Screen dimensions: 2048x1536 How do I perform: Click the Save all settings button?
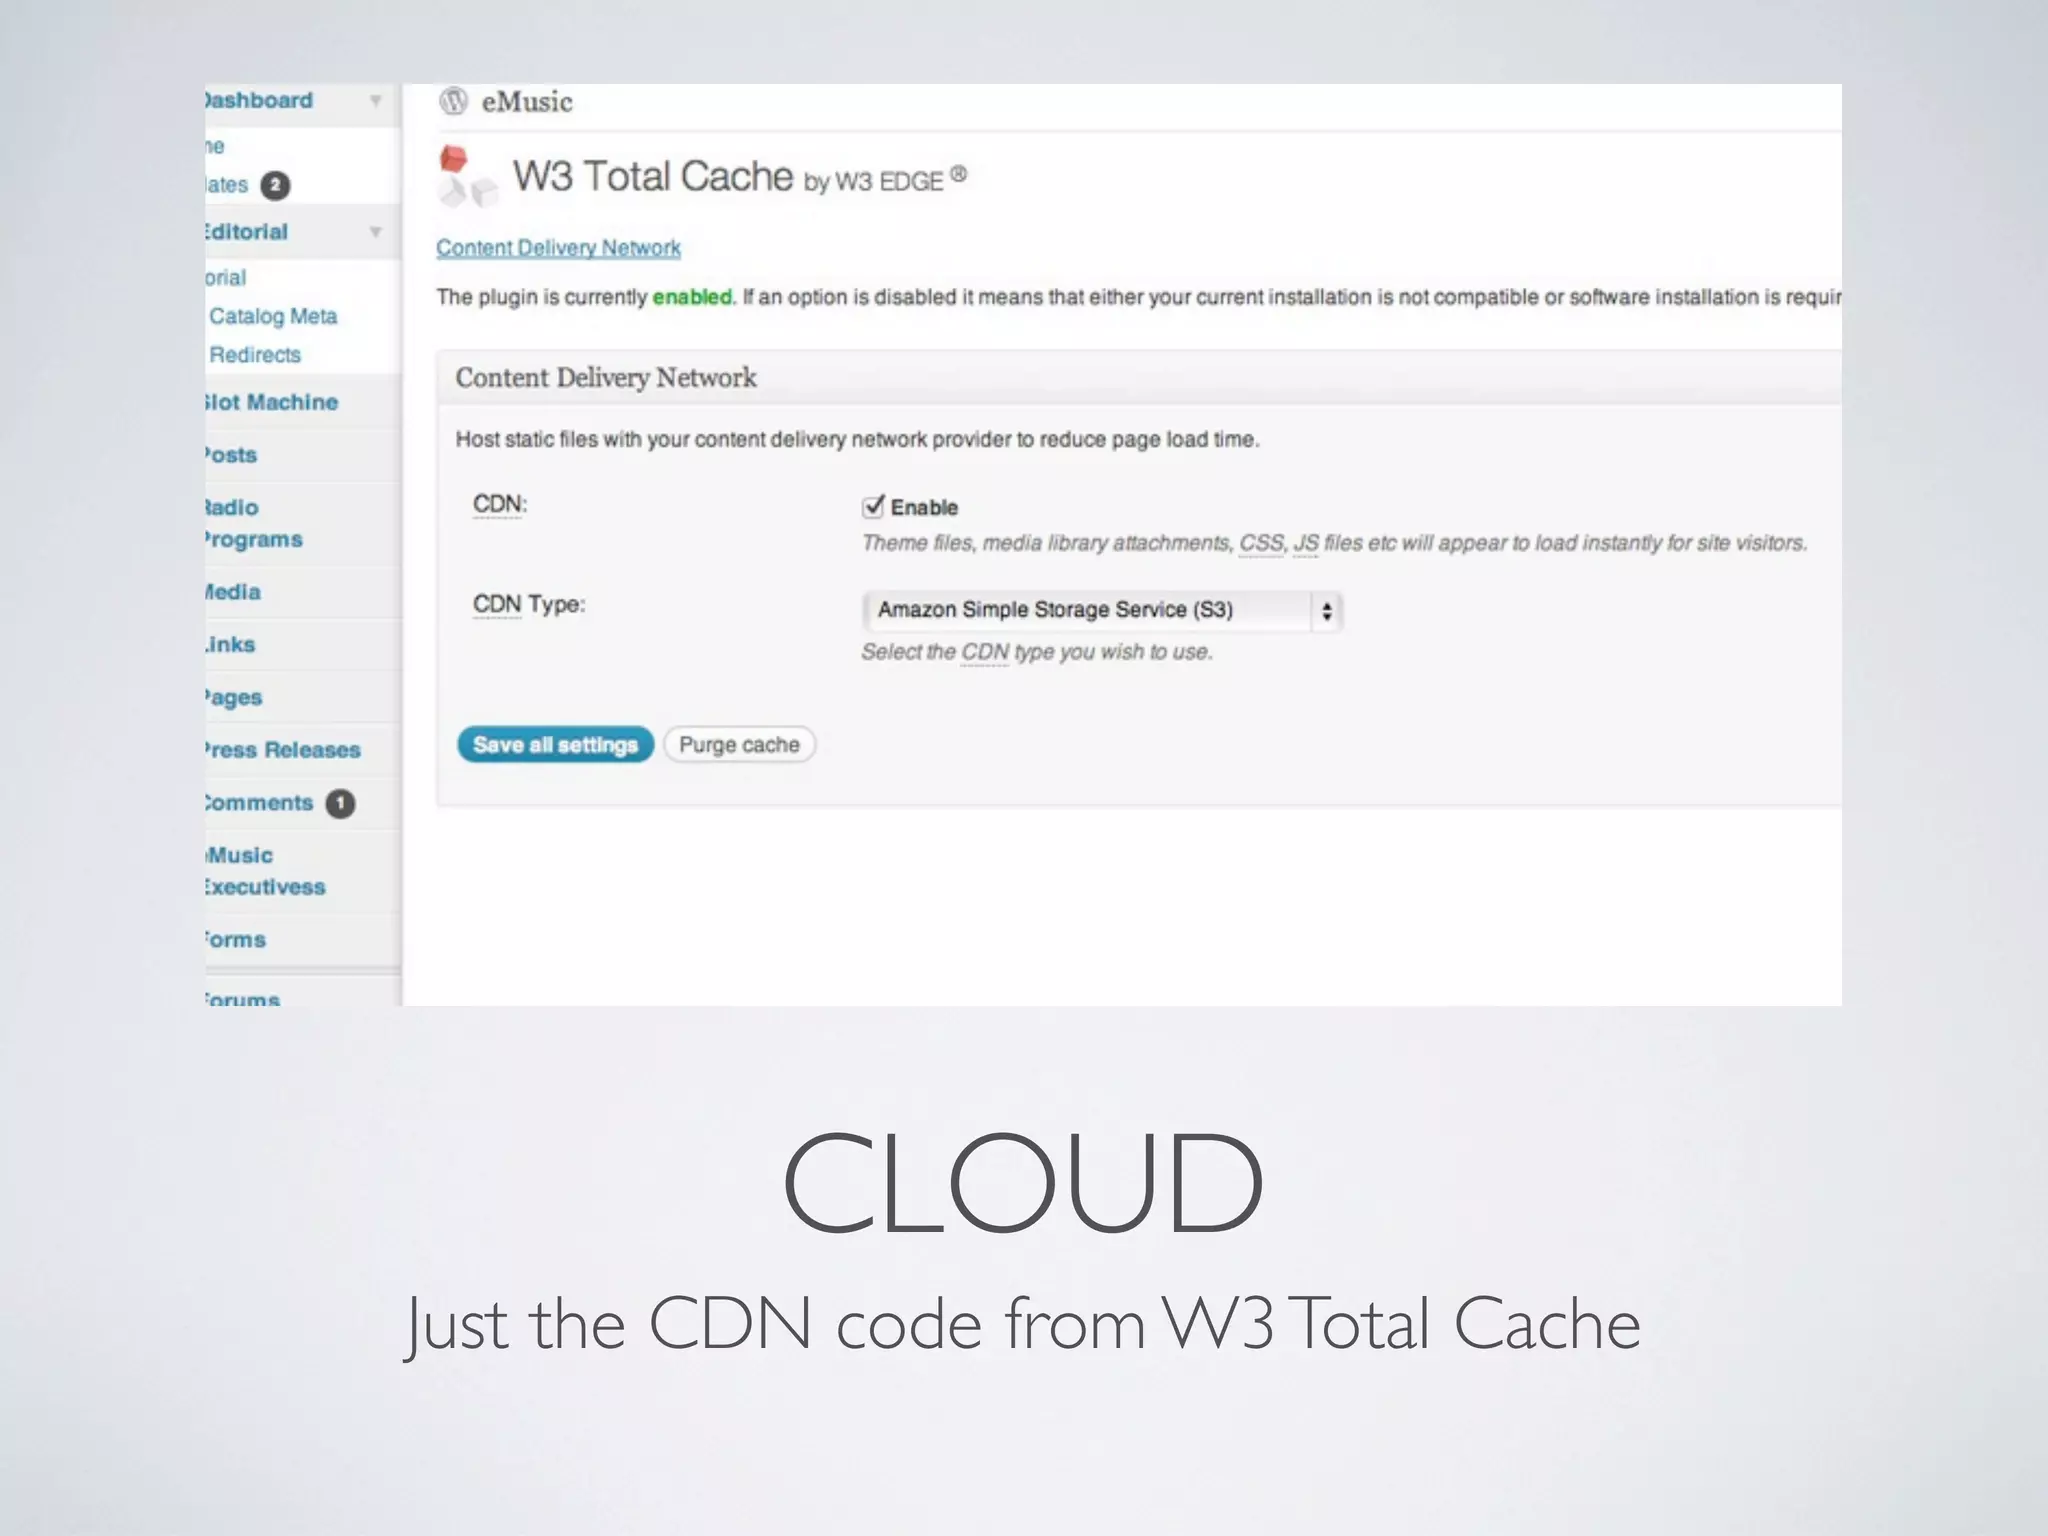555,745
